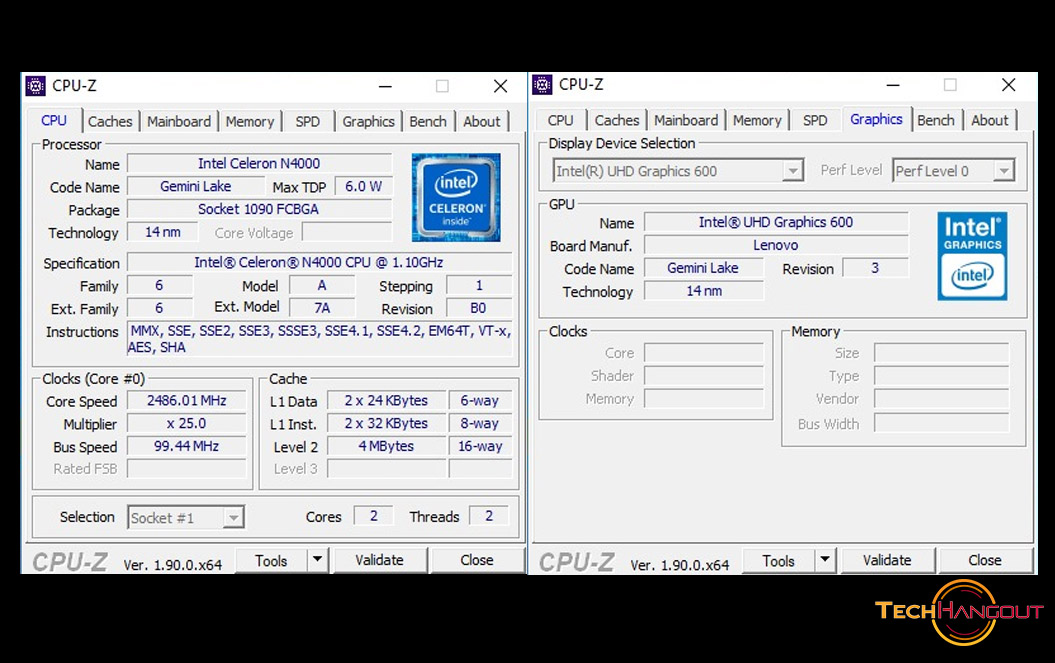Close the right CPU-Z window with X
Viewport: 1055px width, 663px height.
tap(1008, 85)
